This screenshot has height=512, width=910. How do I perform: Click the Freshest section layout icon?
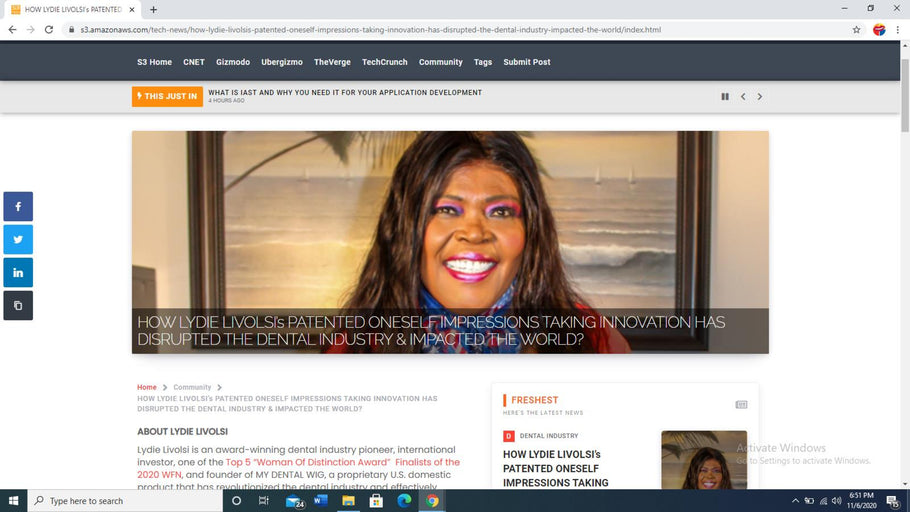pyautogui.click(x=741, y=405)
